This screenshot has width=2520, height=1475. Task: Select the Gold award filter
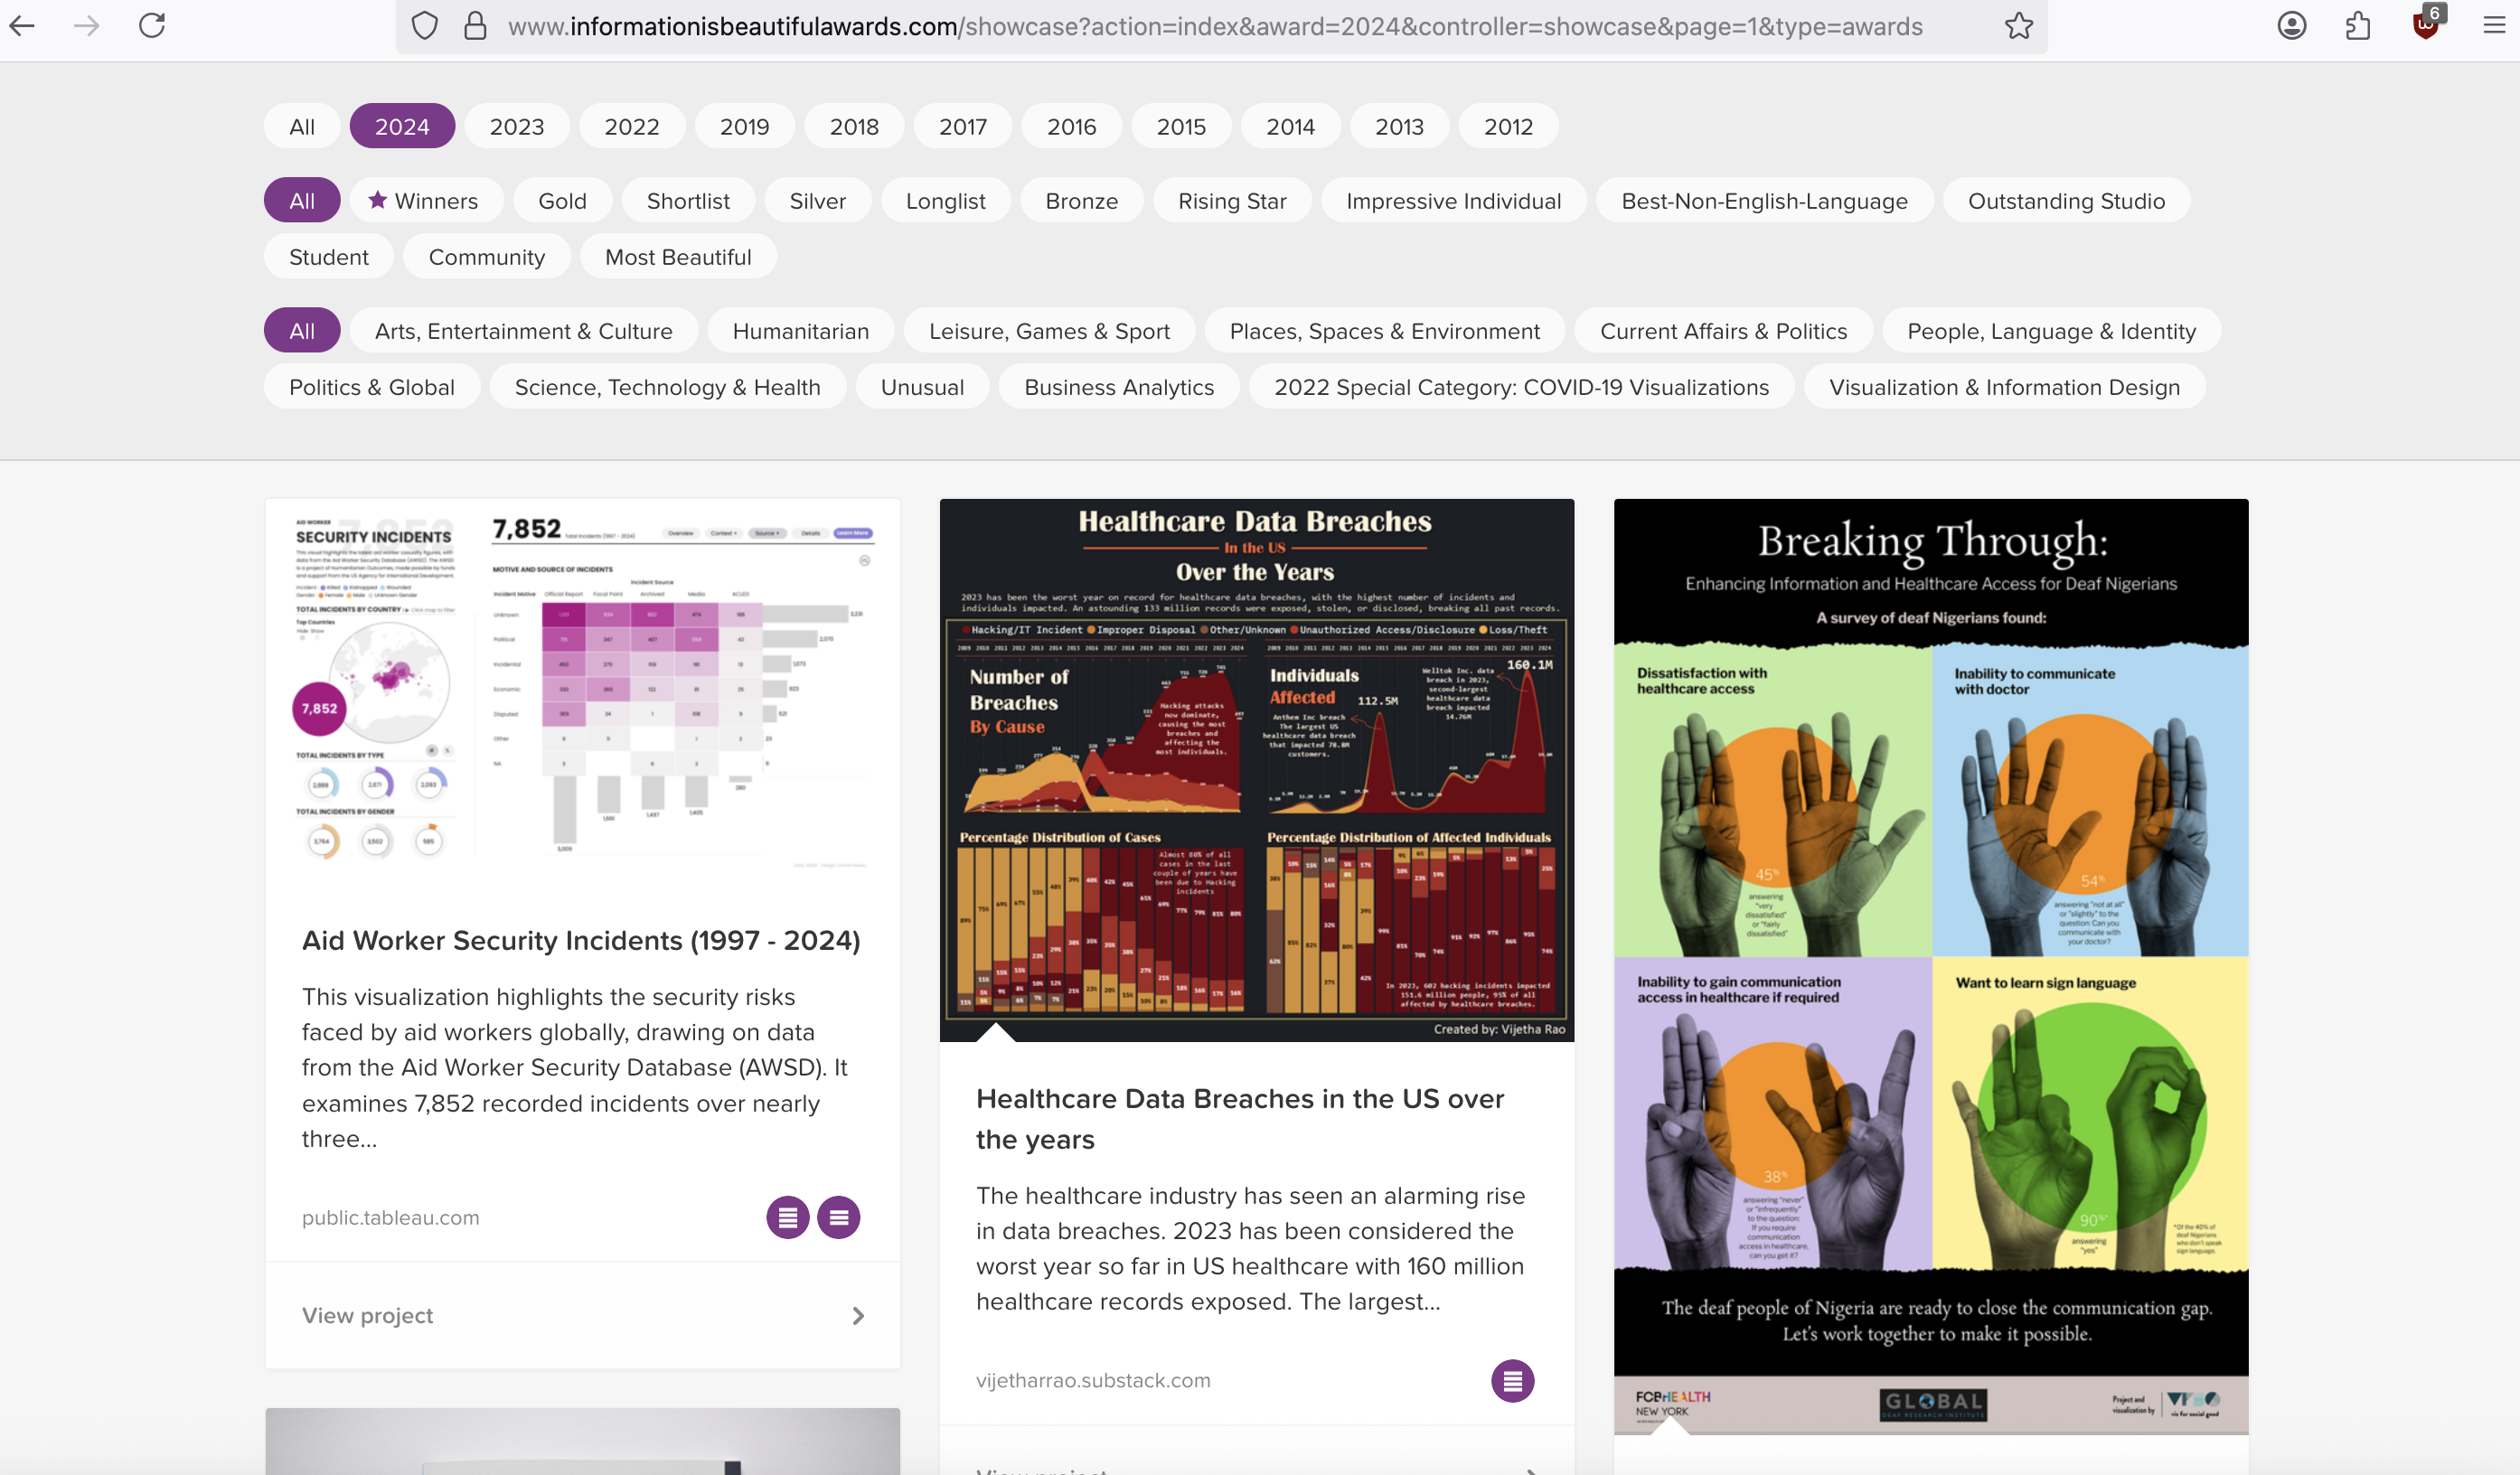(x=563, y=201)
